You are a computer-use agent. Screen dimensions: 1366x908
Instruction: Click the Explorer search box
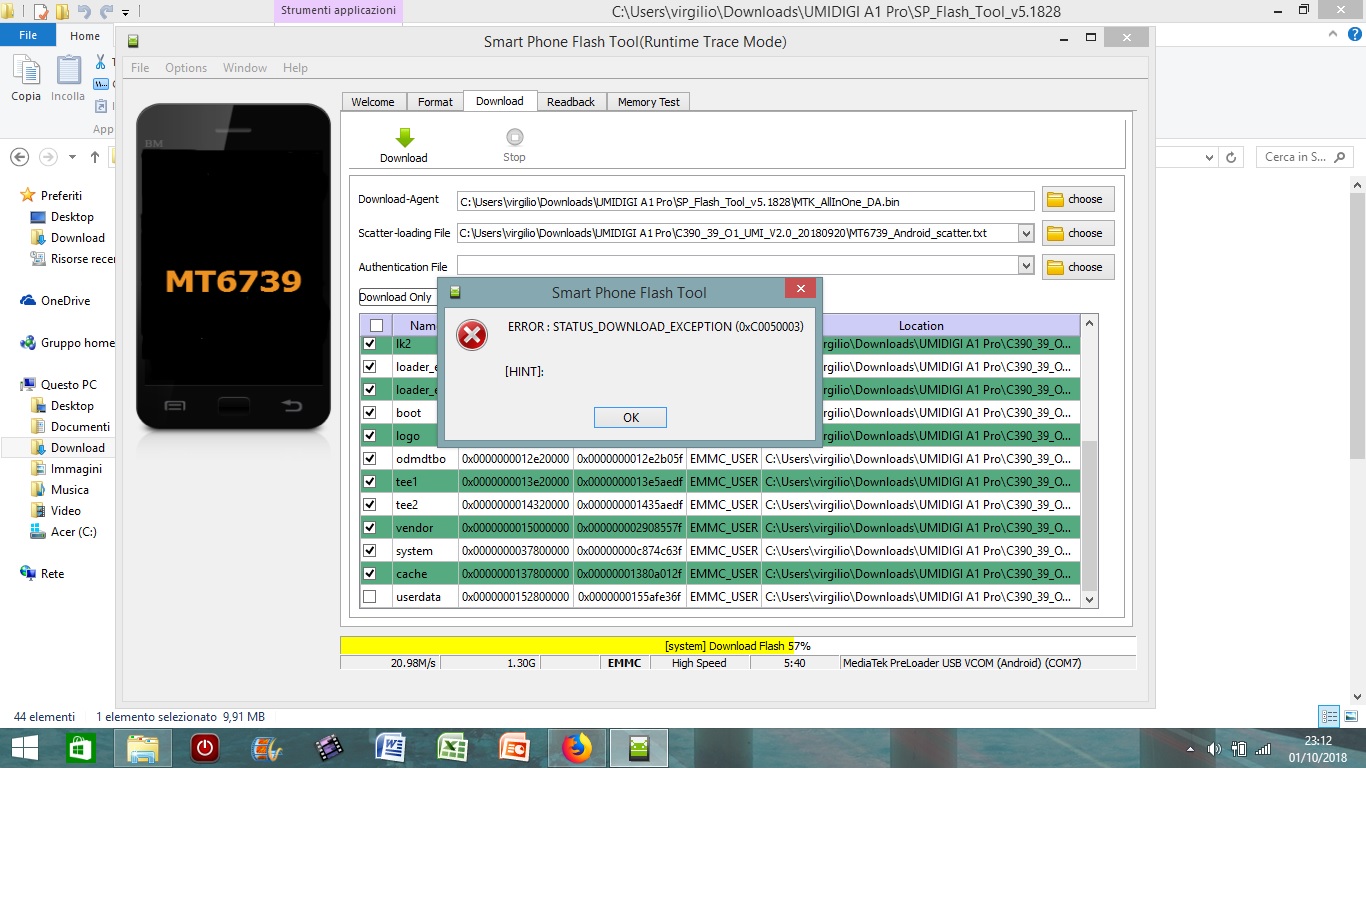coord(1304,157)
